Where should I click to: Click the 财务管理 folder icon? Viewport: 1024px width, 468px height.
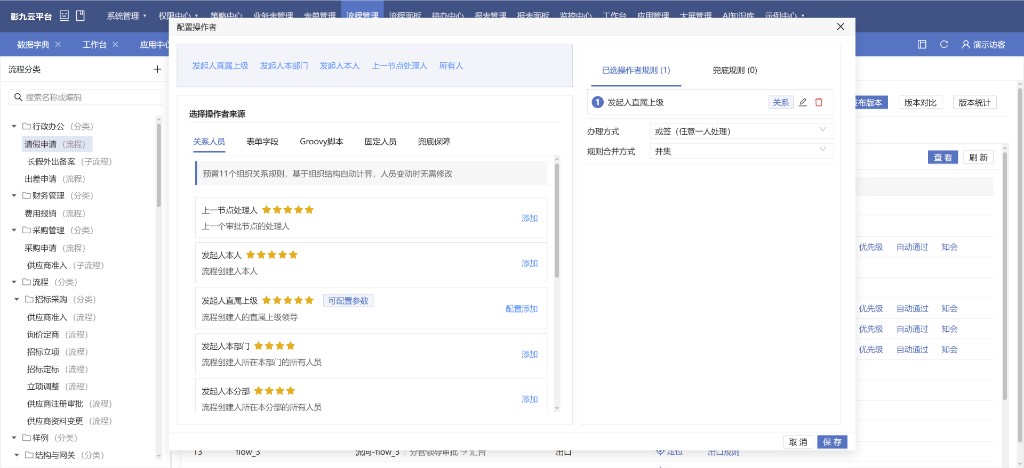tap(27, 195)
